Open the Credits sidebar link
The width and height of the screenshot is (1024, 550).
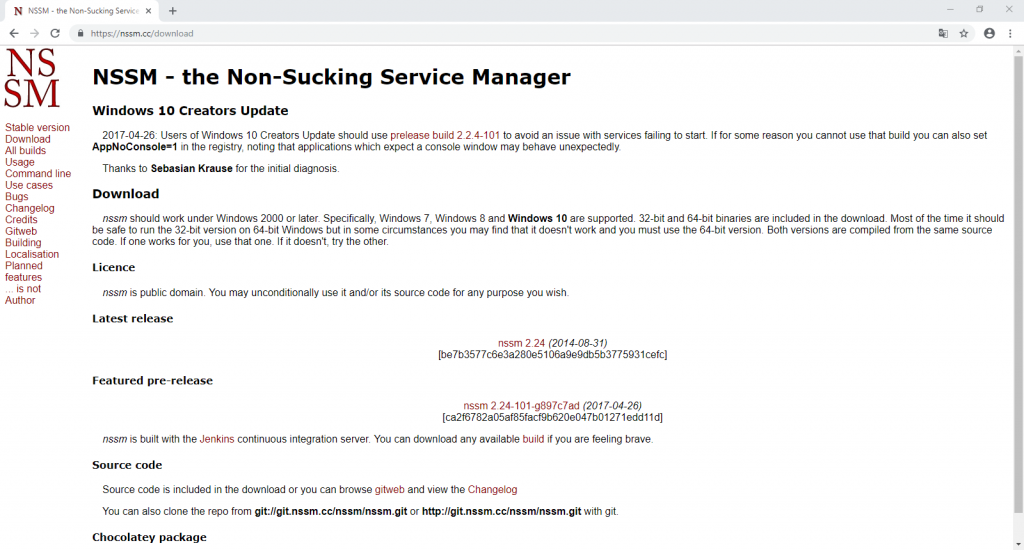[x=21, y=219]
